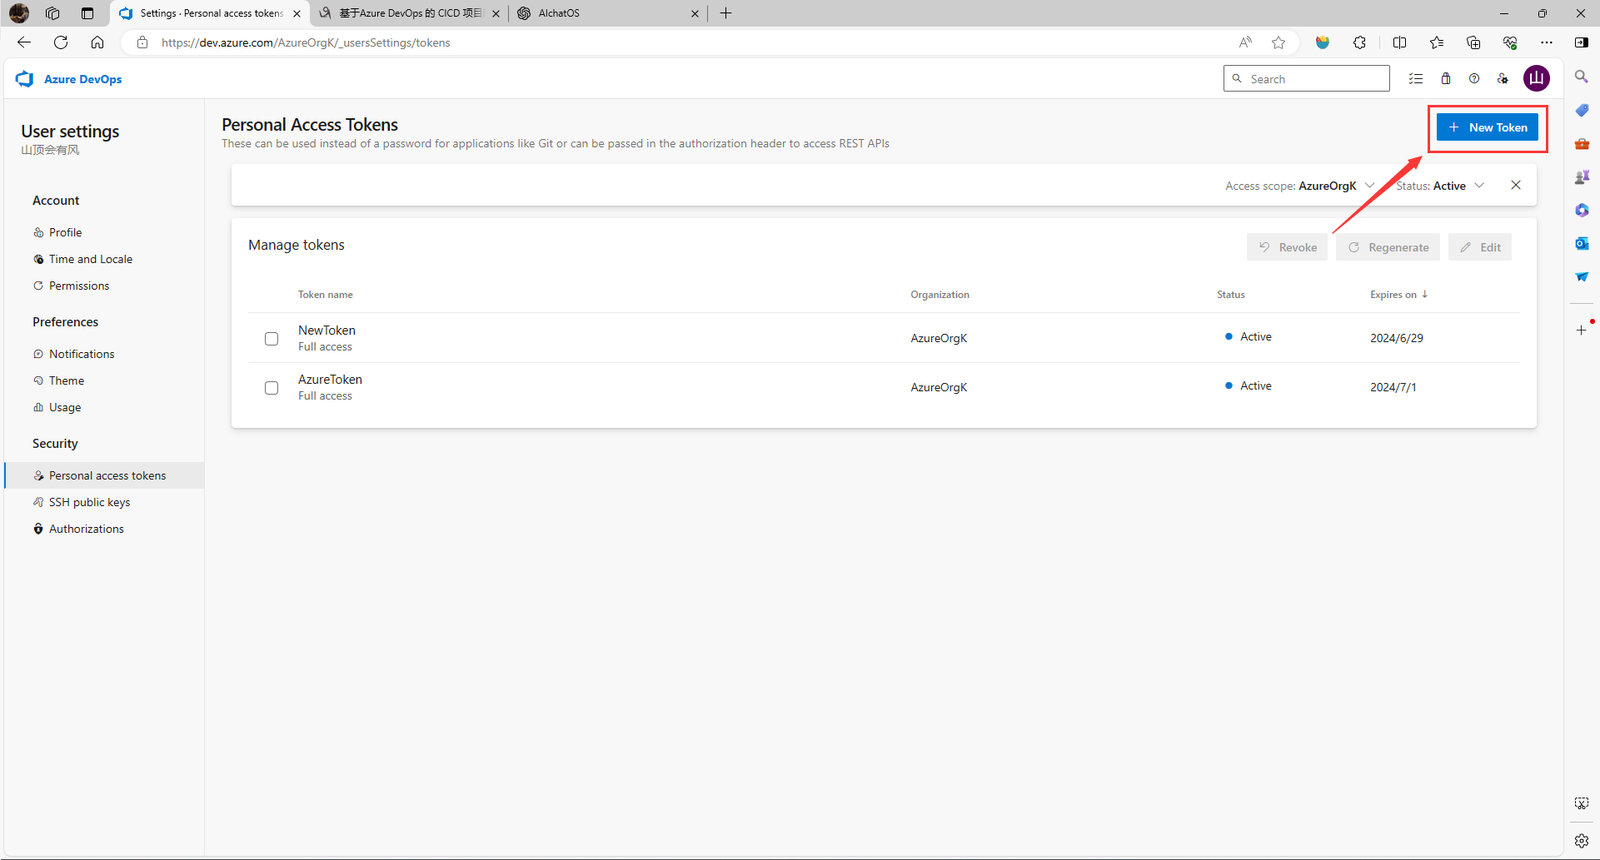Viewport: 1600px width, 860px height.
Task: Open Authorizations page
Action: (x=86, y=529)
